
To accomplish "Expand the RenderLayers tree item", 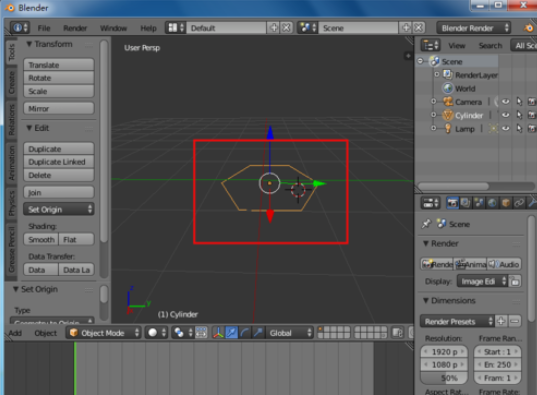I will (x=437, y=74).
